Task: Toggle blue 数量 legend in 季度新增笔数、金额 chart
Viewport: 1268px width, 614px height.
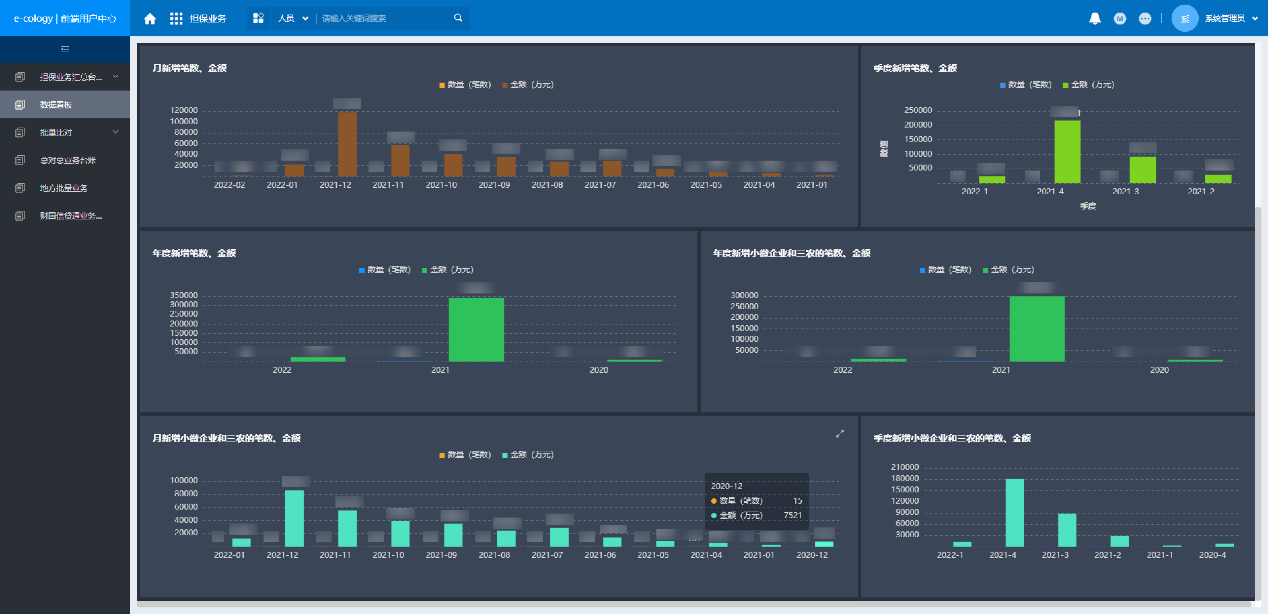Action: click(x=1027, y=85)
